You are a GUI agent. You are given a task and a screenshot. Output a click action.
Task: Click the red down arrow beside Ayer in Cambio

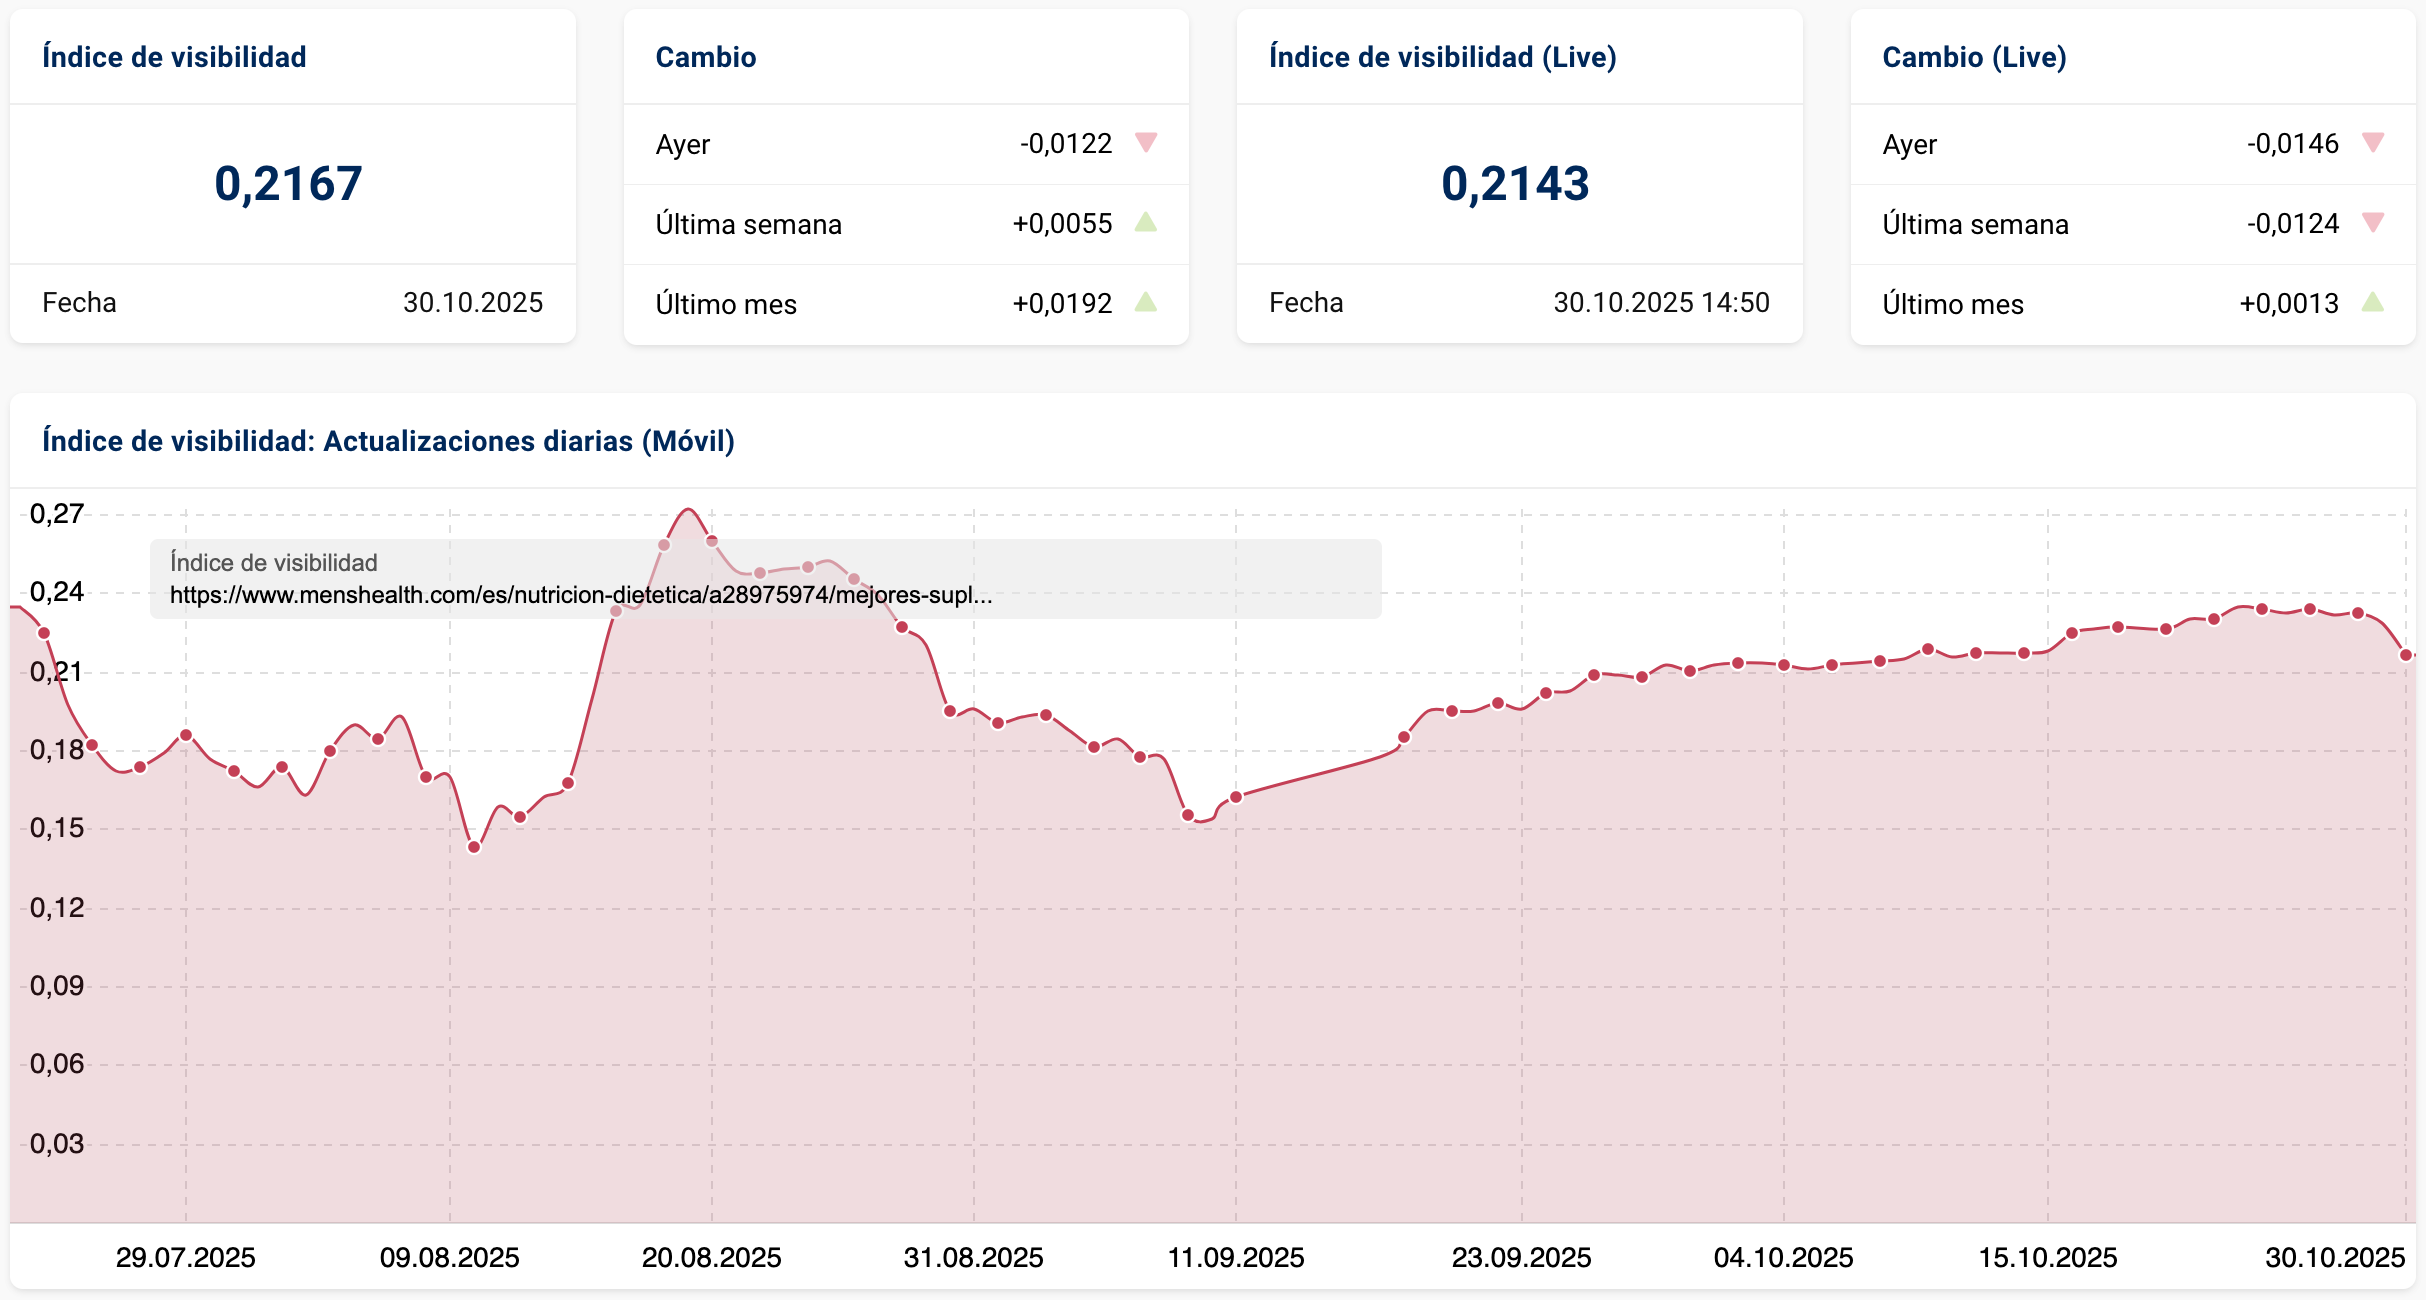(x=1146, y=142)
